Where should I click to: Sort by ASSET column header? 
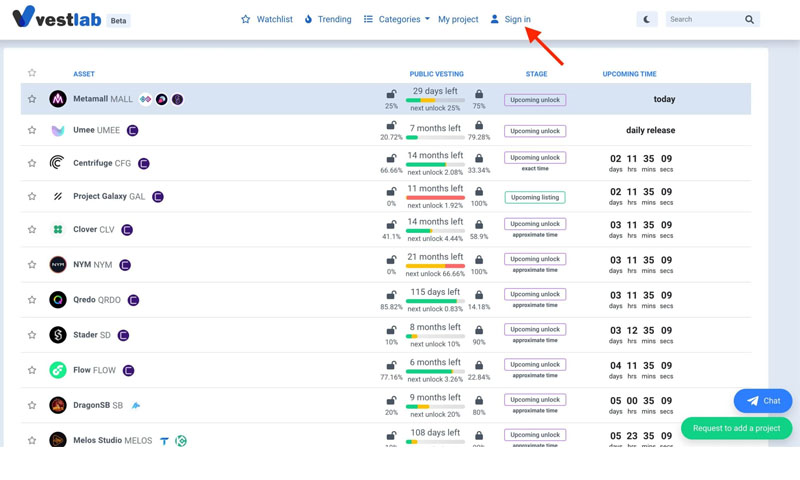pos(84,74)
